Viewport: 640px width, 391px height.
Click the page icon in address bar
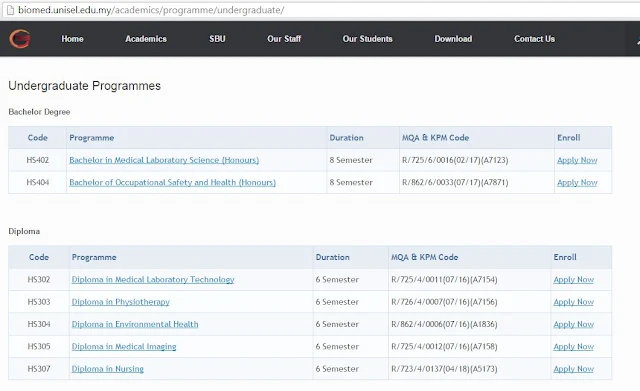pyautogui.click(x=10, y=10)
